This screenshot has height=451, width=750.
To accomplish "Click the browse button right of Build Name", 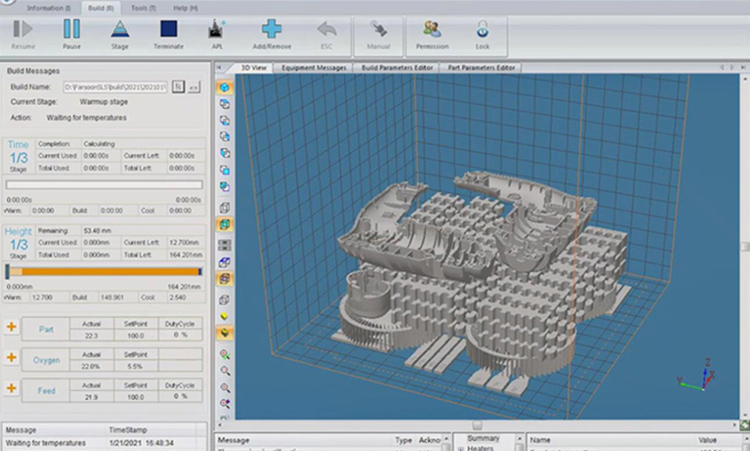I will [x=194, y=87].
